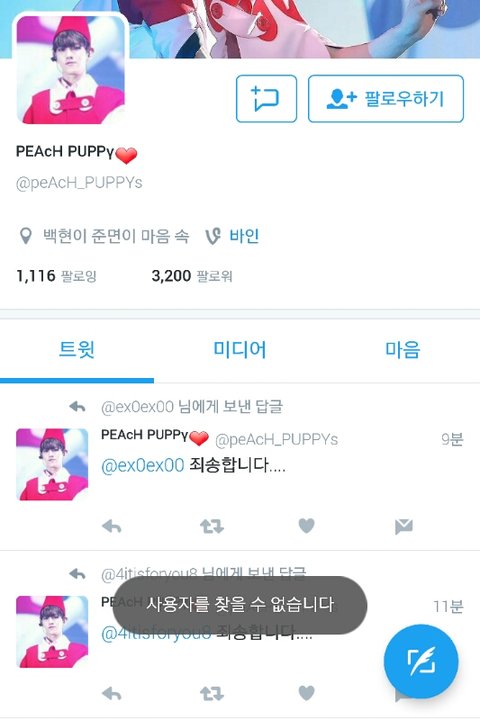Switch to the 미디어 tab
The image size is (480, 720).
(x=240, y=349)
